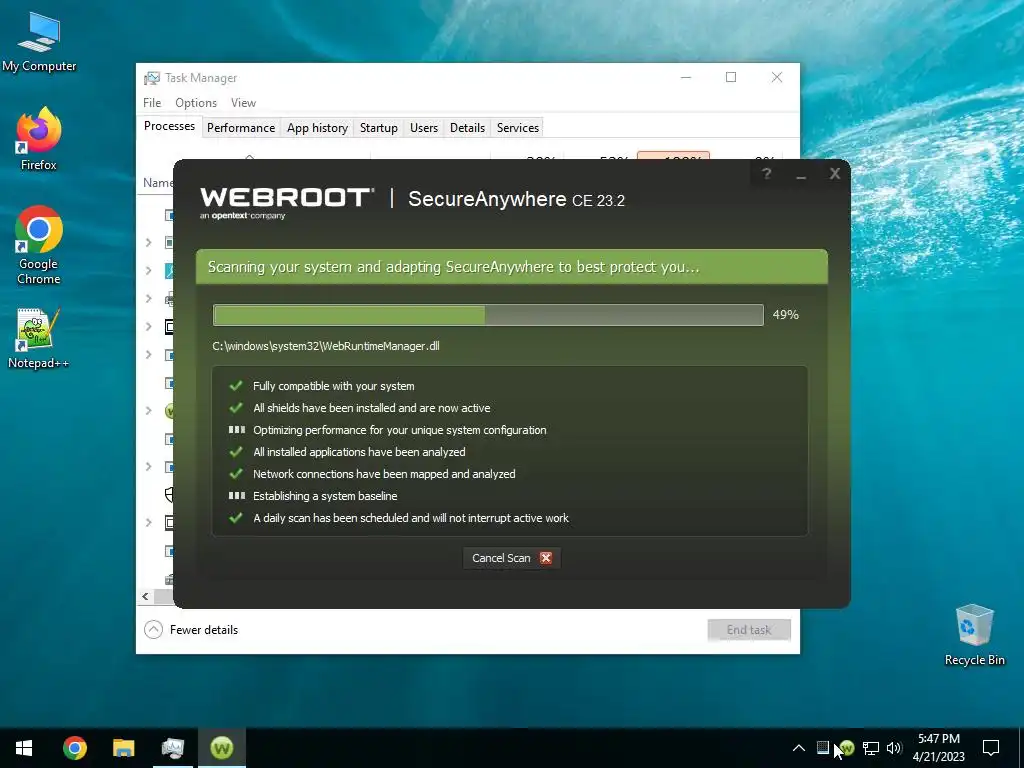
Task: Click the WebRuntimeManager.dll scanned file path
Action: click(326, 346)
